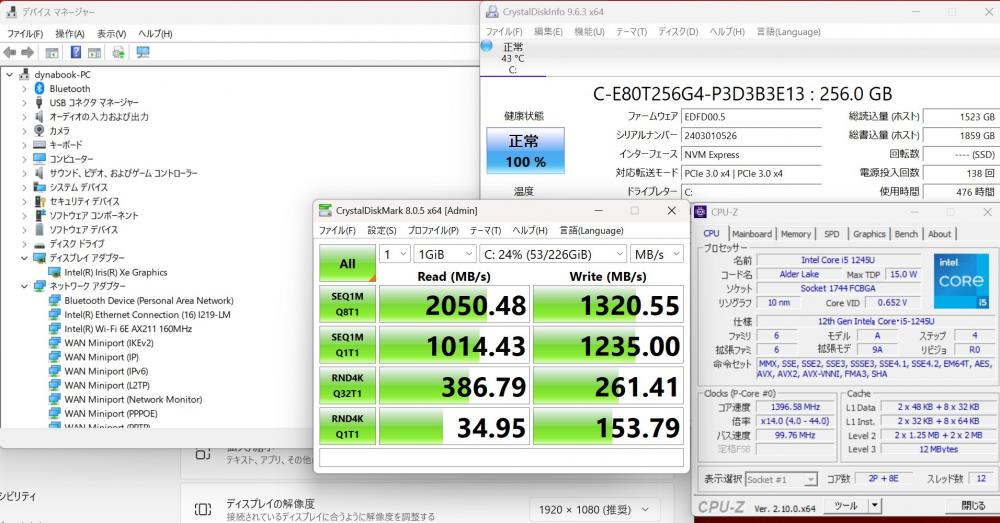The height and width of the screenshot is (523, 1000).
Task: Open ファイル(F) menu in Device Manager
Action: click(25, 34)
